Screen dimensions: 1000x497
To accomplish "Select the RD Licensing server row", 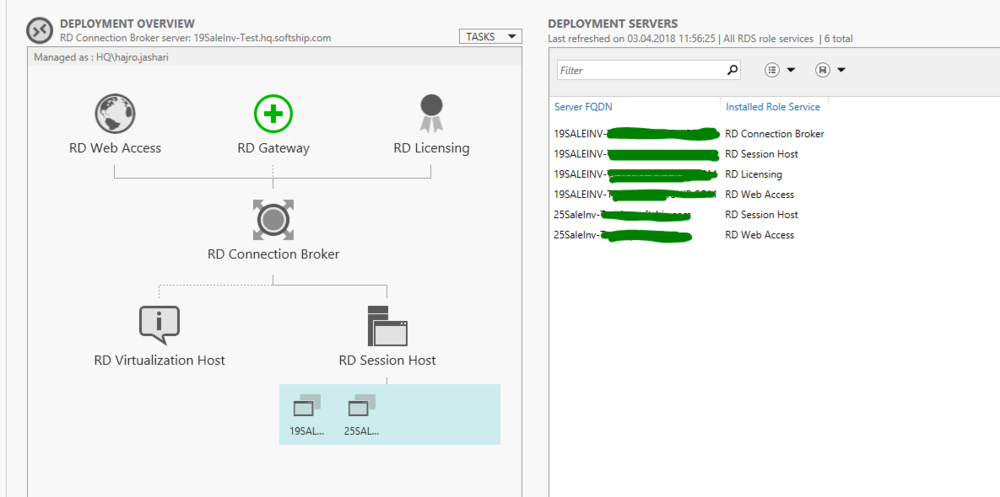I will tap(690, 175).
